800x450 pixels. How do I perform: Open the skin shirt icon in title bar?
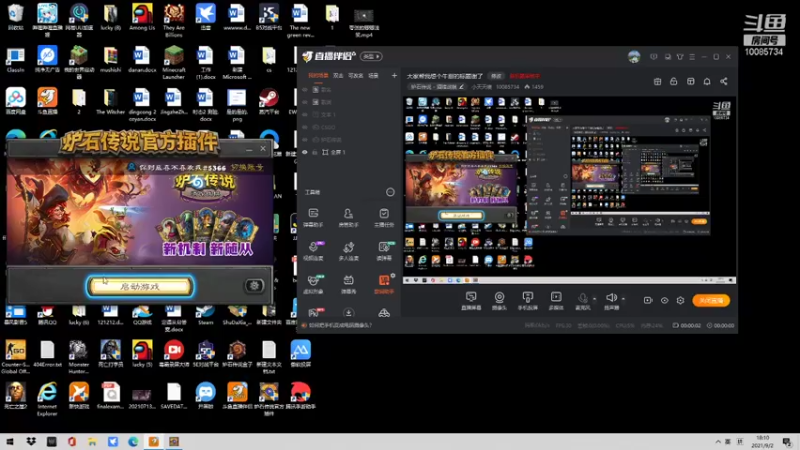(x=680, y=57)
